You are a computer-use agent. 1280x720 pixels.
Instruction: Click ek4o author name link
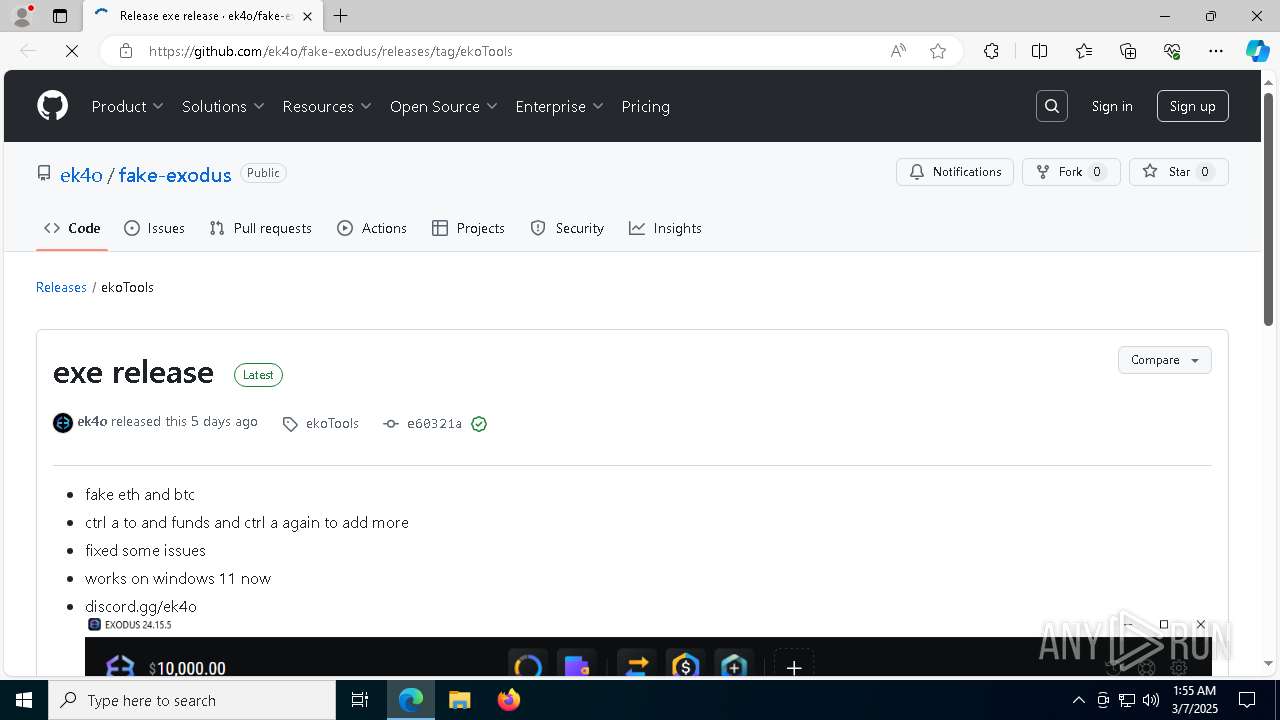coord(92,422)
